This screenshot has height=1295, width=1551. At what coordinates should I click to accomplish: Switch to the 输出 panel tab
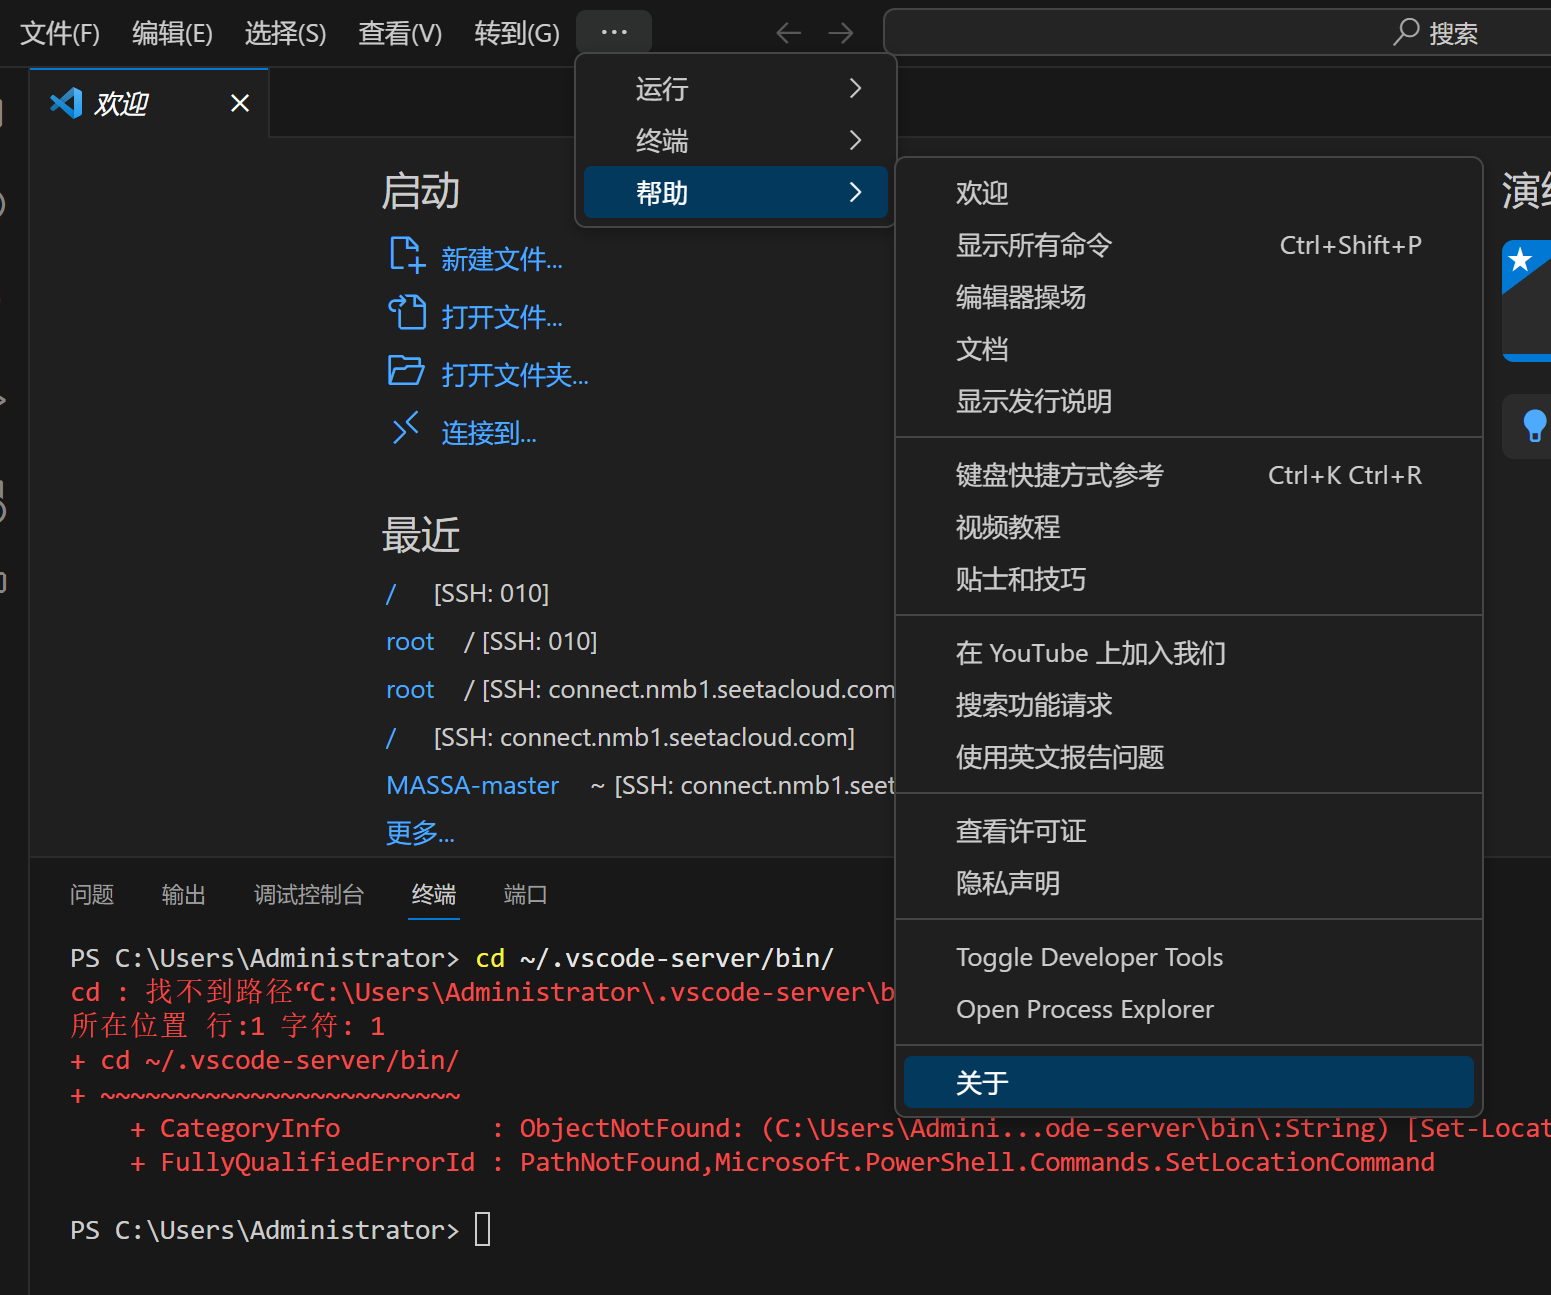point(183,895)
